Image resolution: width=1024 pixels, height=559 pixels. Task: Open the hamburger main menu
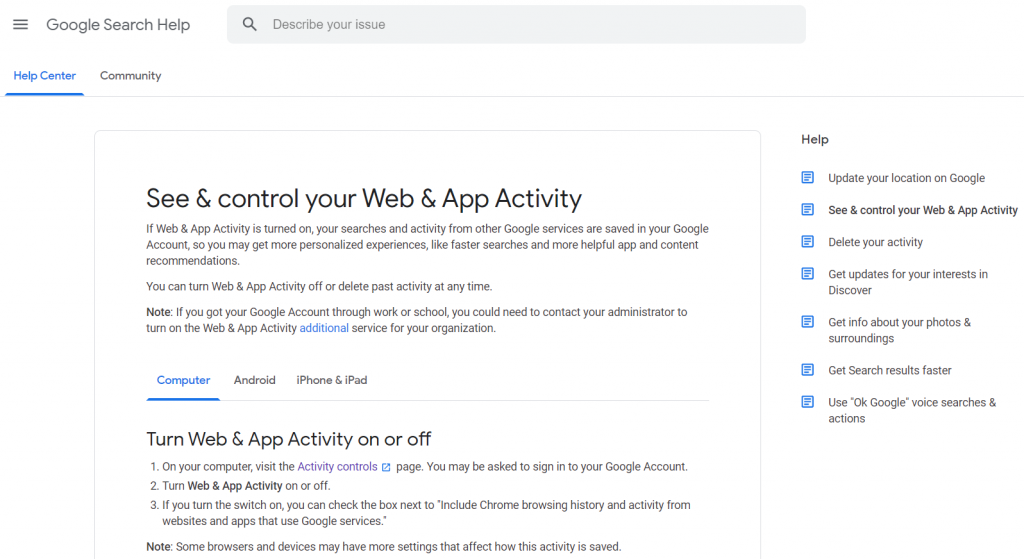point(20,25)
